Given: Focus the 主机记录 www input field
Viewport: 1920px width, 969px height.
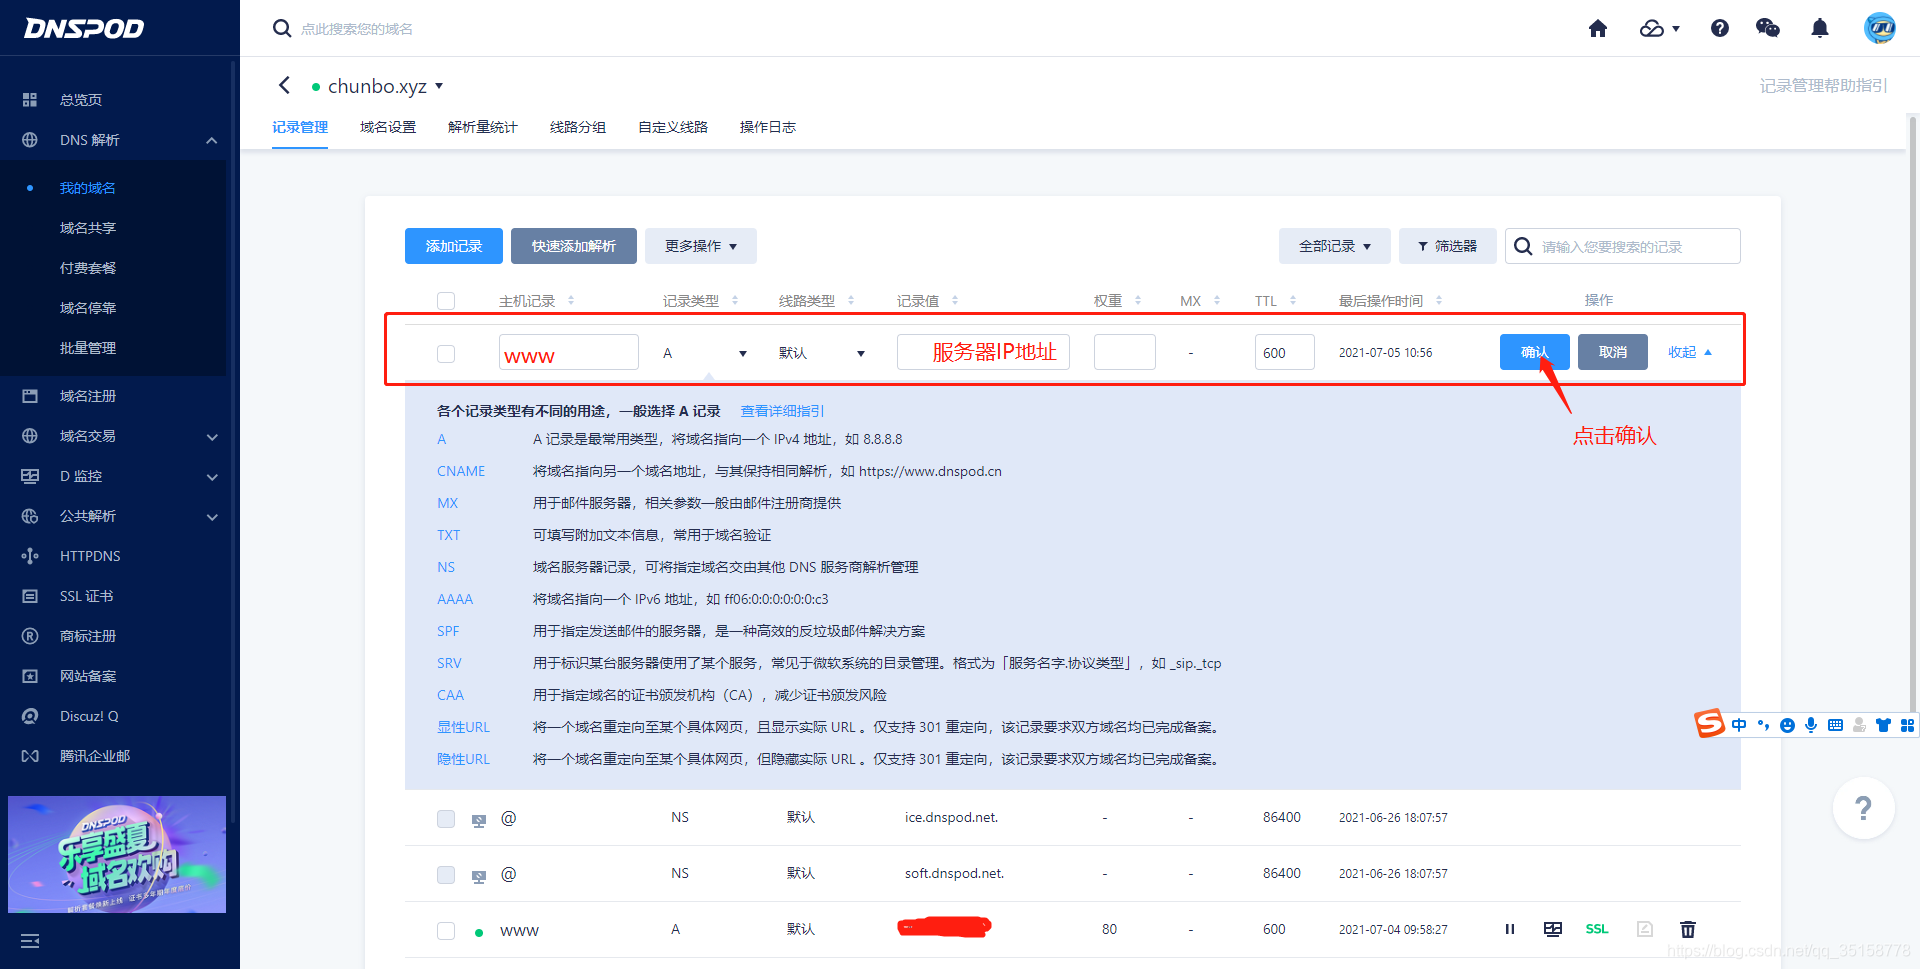Looking at the screenshot, I should pyautogui.click(x=569, y=352).
